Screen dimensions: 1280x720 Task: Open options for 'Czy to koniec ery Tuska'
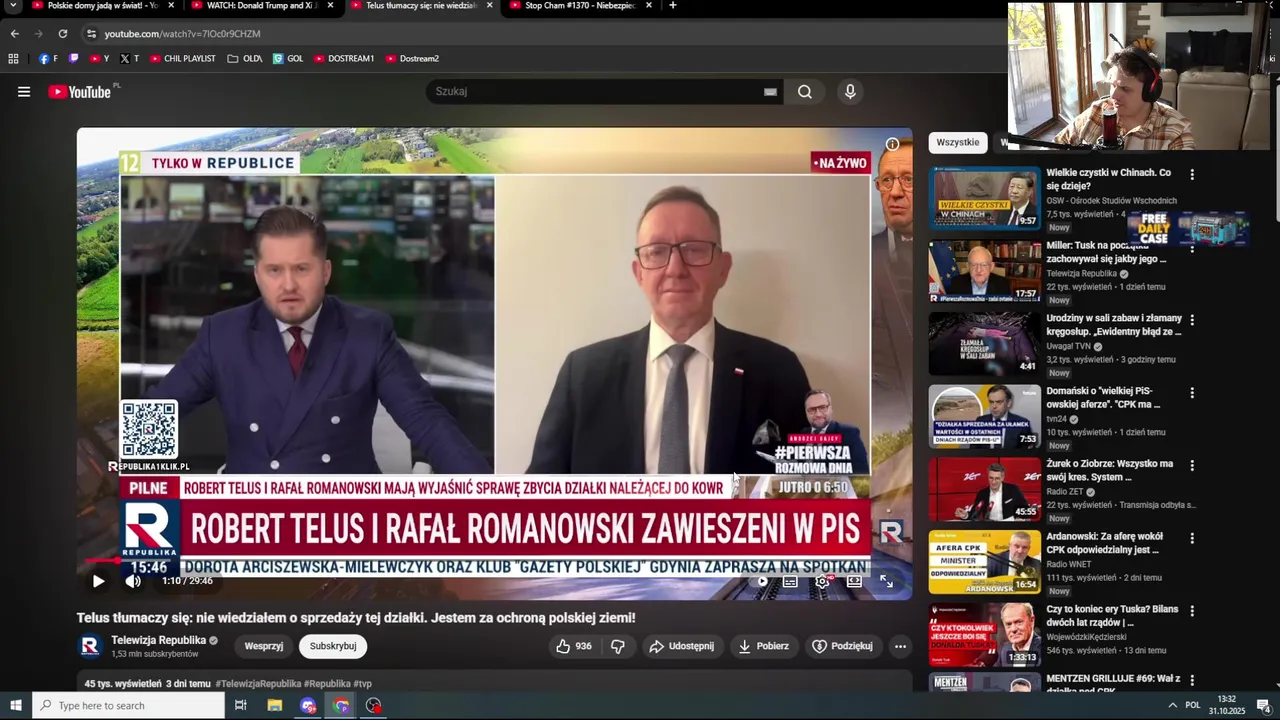pos(1192,611)
